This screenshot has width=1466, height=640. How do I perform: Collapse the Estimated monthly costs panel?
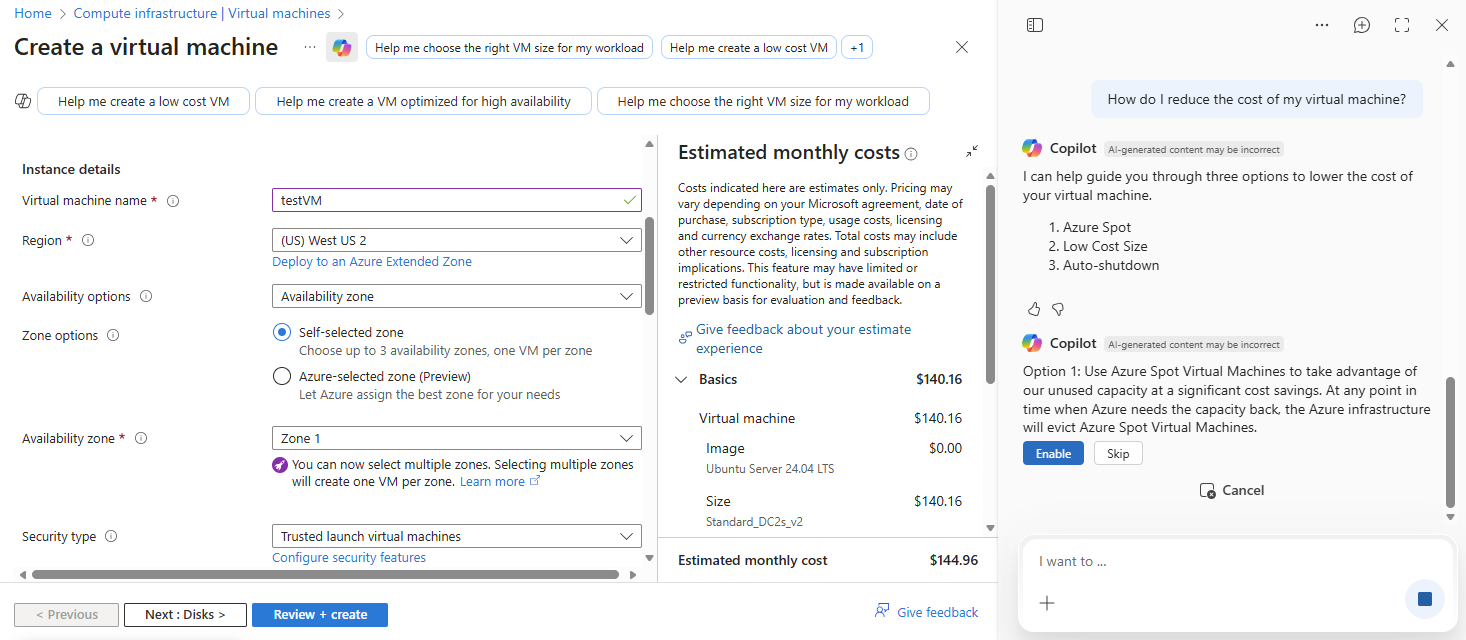(972, 152)
